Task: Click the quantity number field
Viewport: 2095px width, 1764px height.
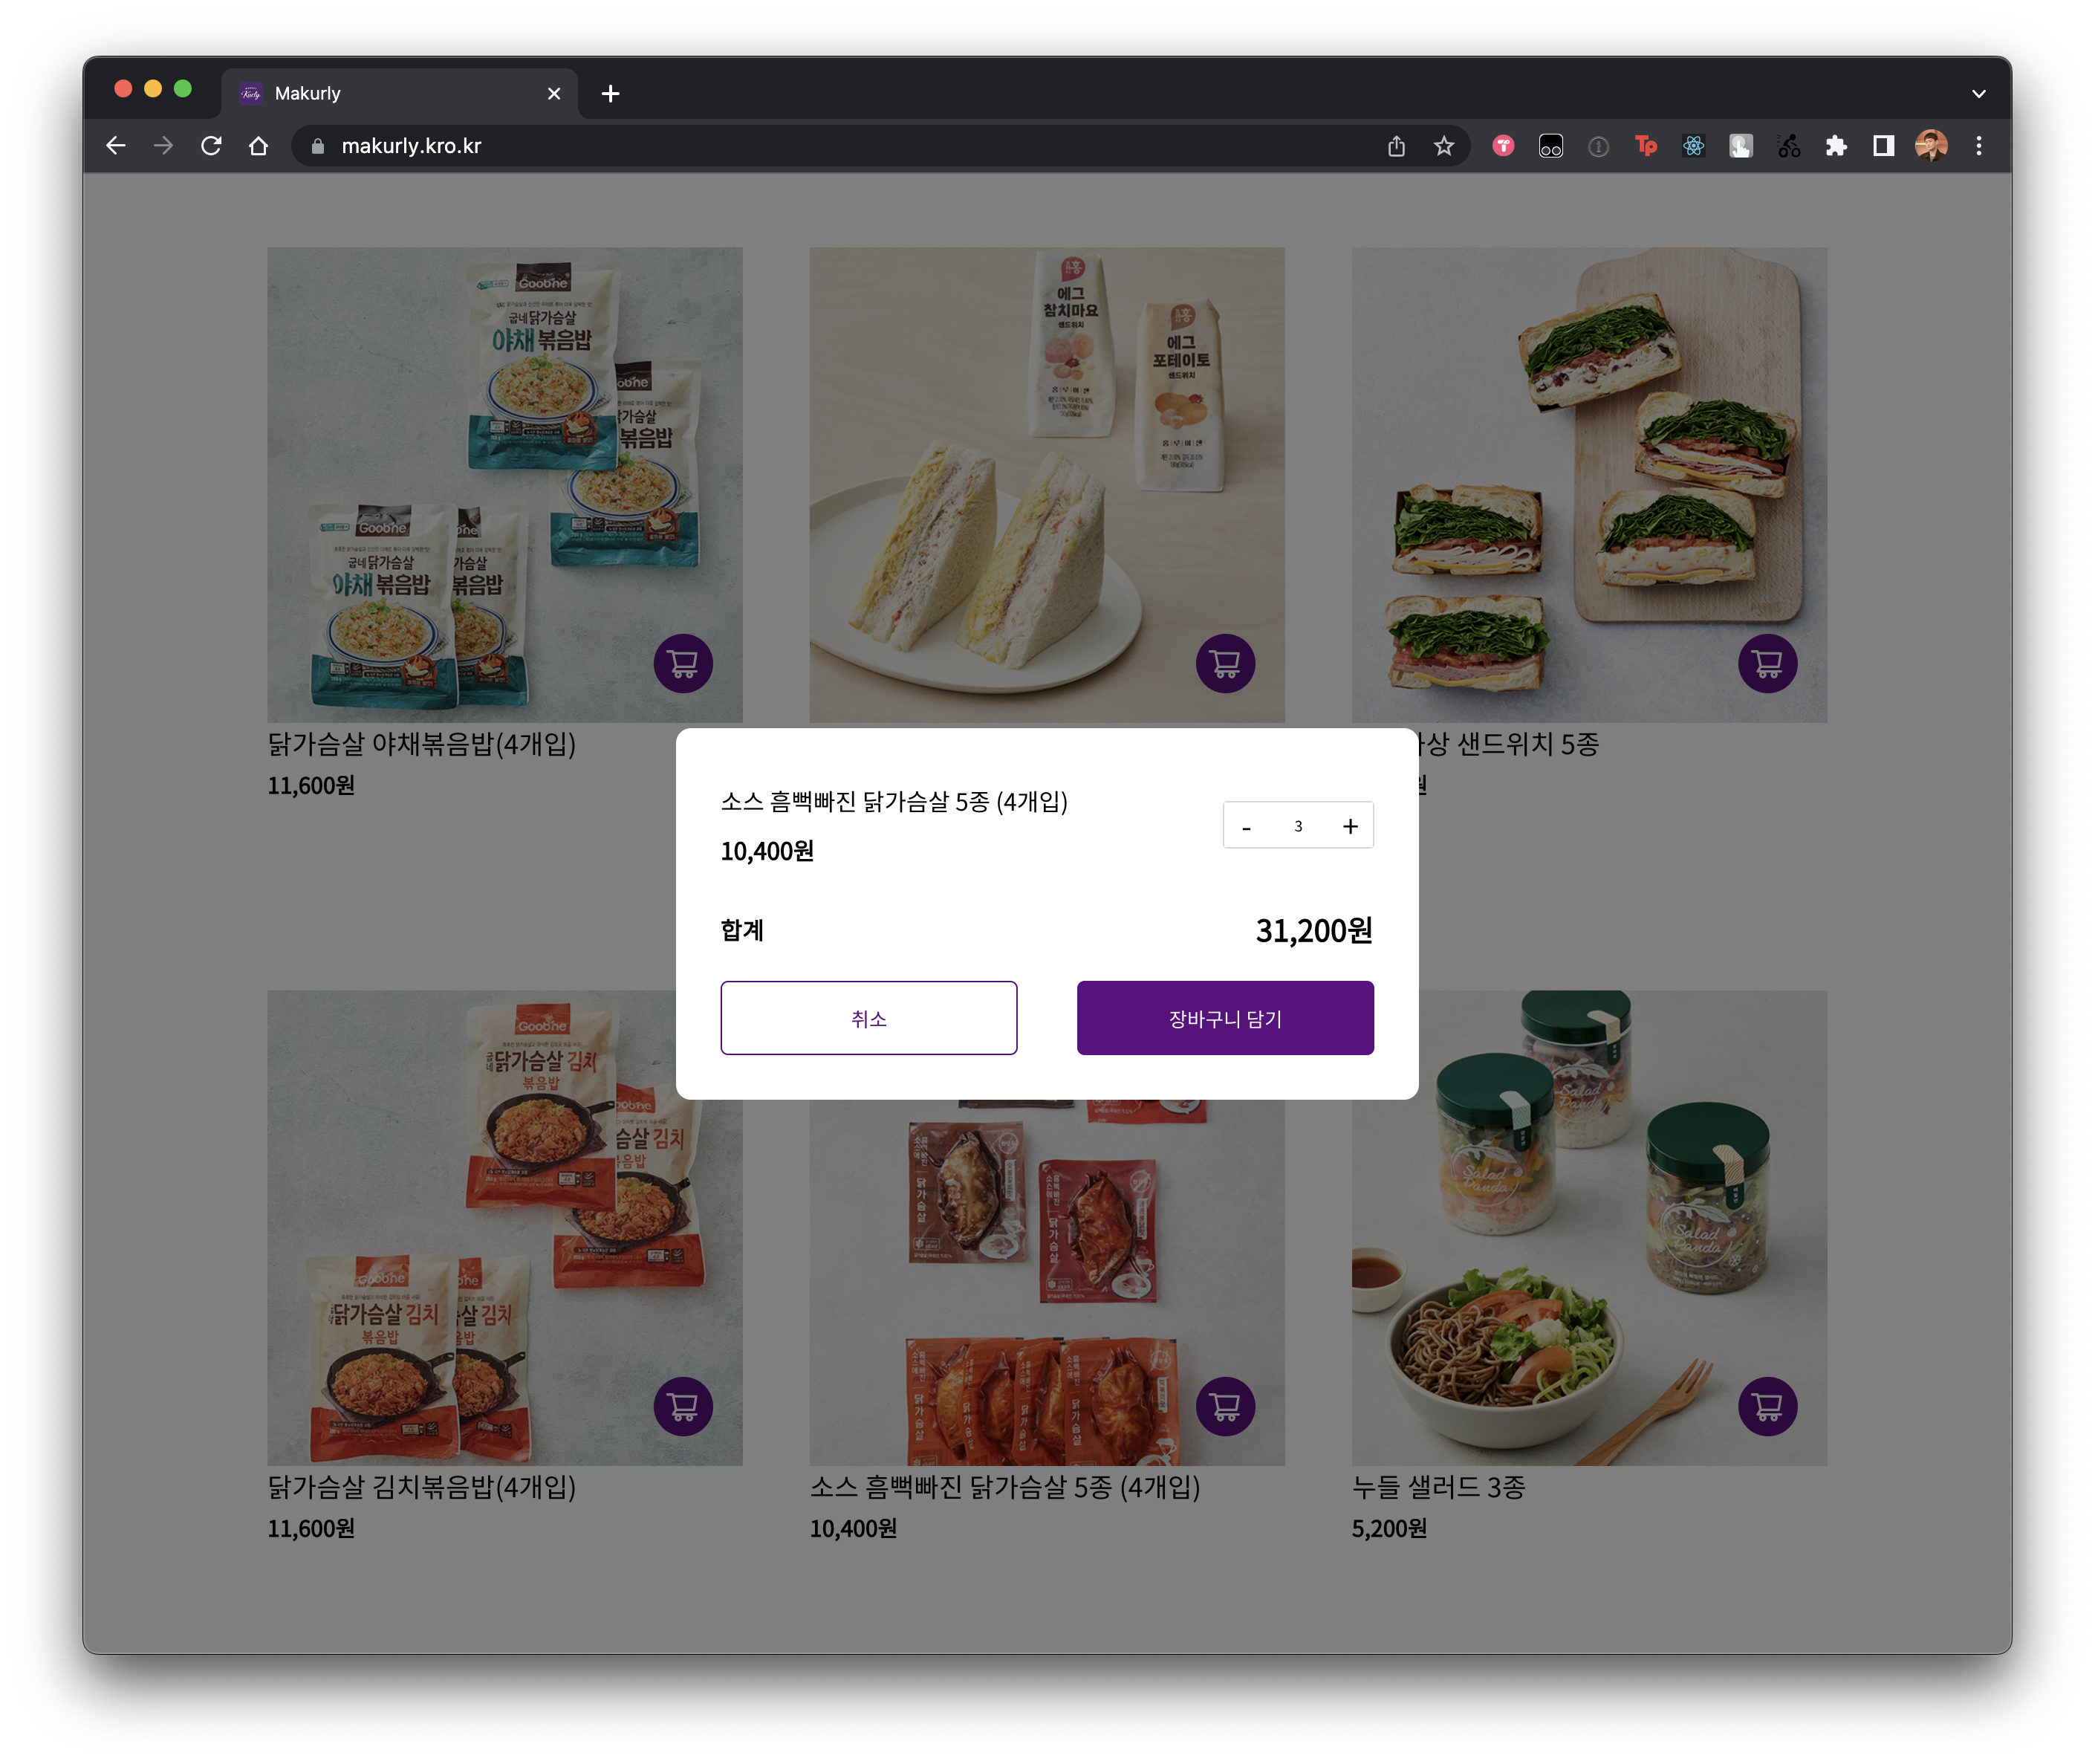Action: [x=1298, y=826]
